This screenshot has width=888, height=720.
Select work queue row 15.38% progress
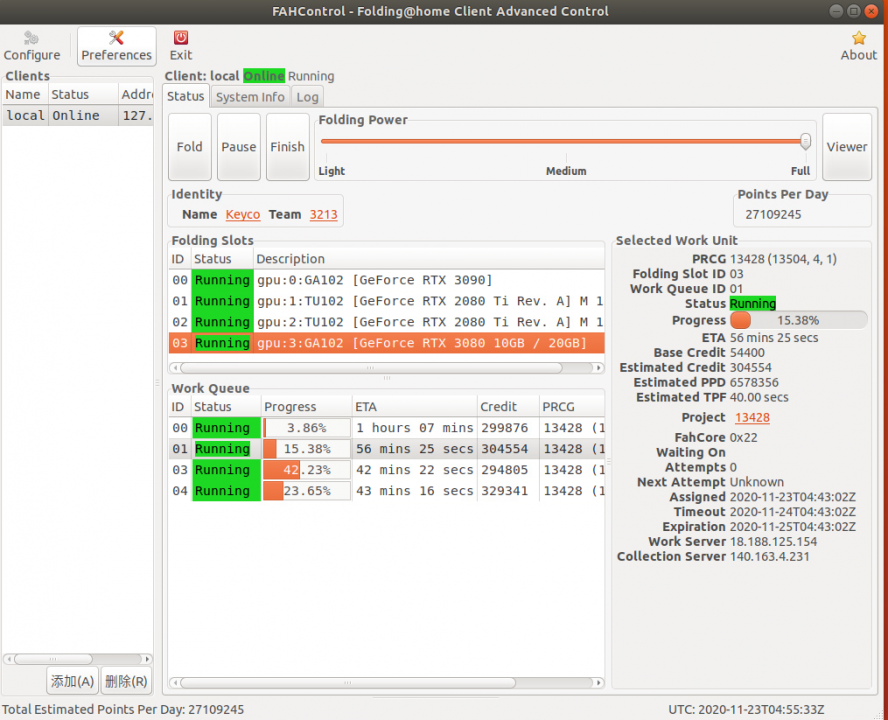(x=387, y=449)
